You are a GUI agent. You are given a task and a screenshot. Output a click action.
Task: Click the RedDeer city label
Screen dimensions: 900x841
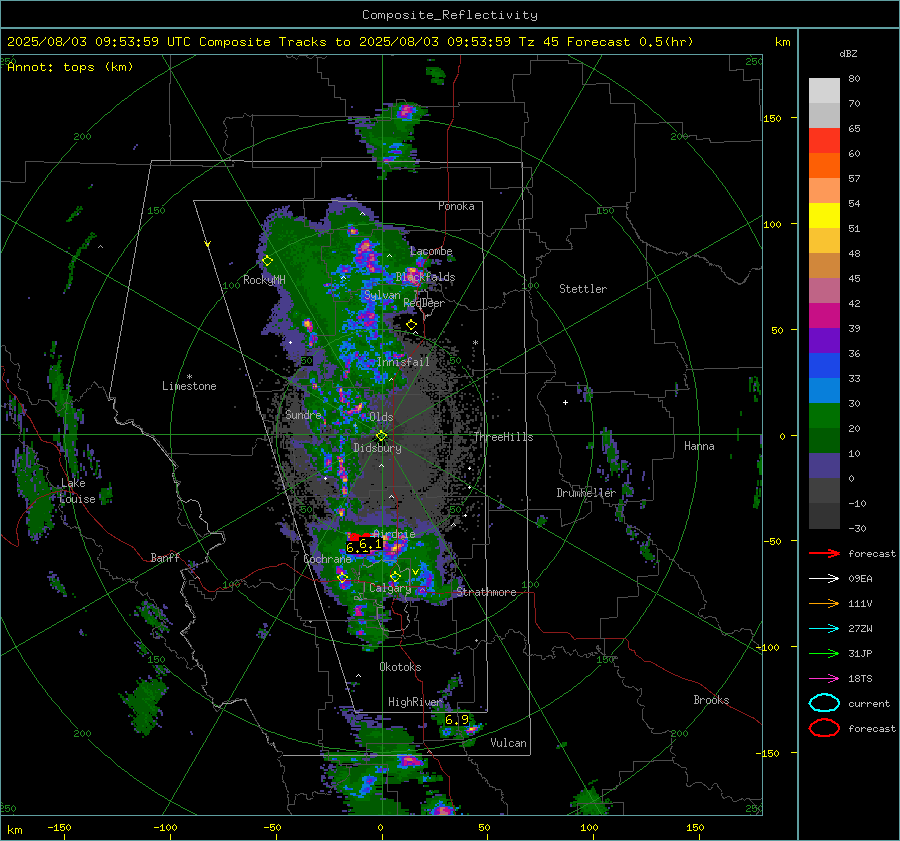[x=424, y=303]
